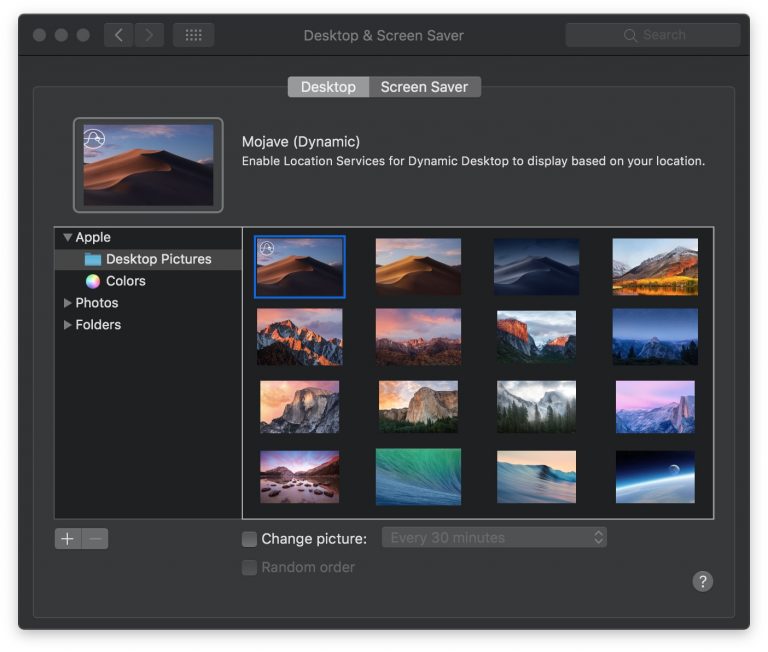Viewport: 768px width, 652px height.
Task: Expand the Folders section triangle
Action: click(x=68, y=325)
